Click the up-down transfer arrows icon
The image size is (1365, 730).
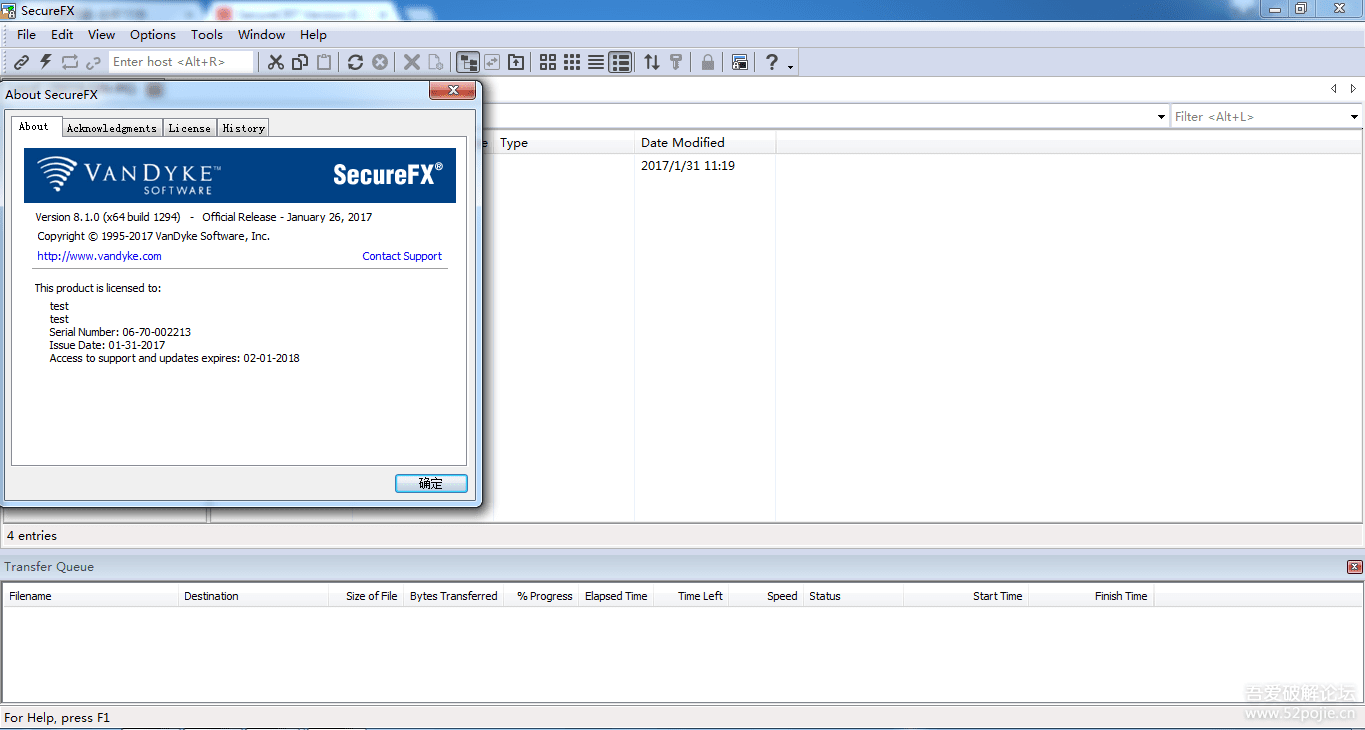[x=652, y=62]
